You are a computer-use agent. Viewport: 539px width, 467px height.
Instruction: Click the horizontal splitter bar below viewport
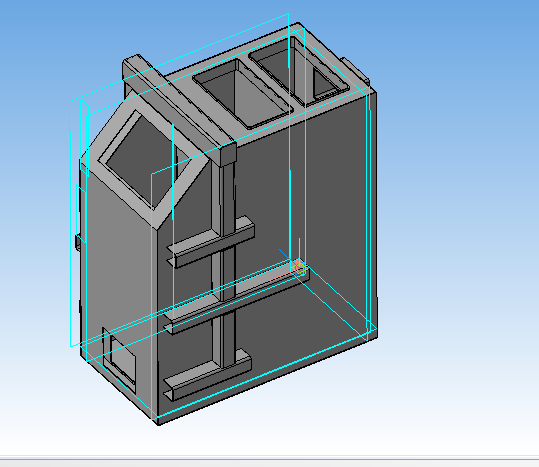point(270,458)
